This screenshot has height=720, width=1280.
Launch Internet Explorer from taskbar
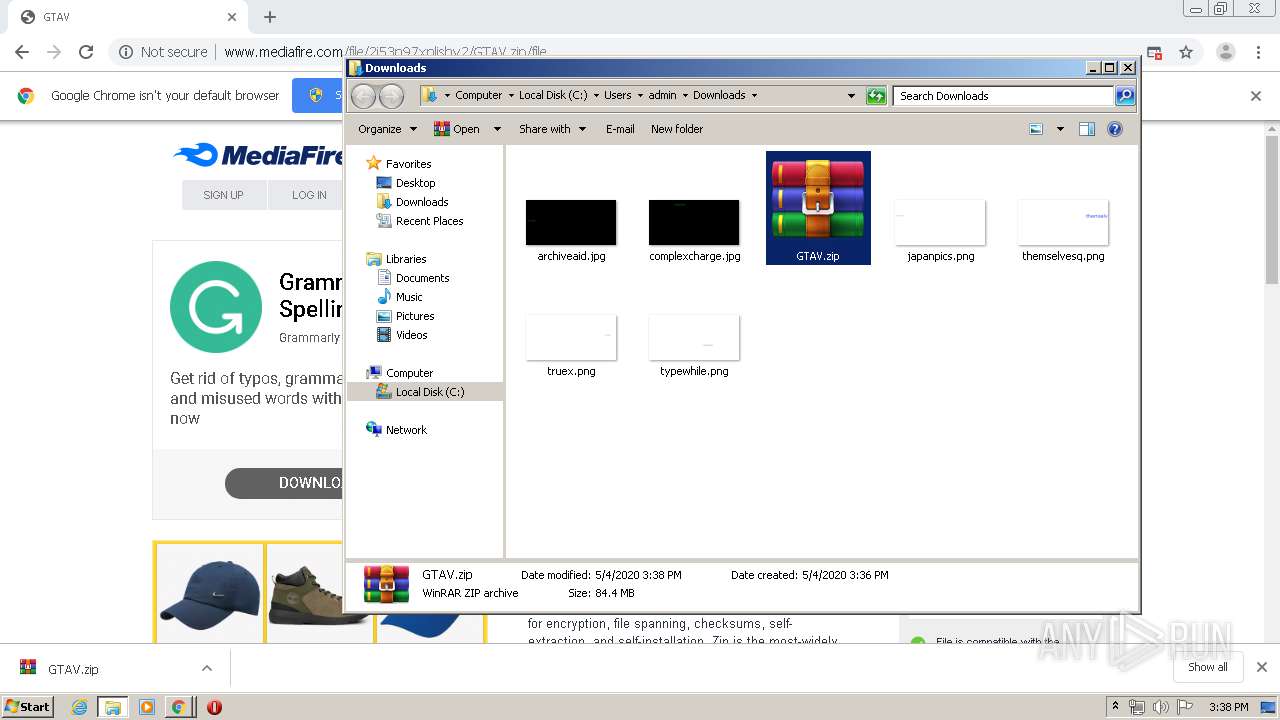coord(79,707)
